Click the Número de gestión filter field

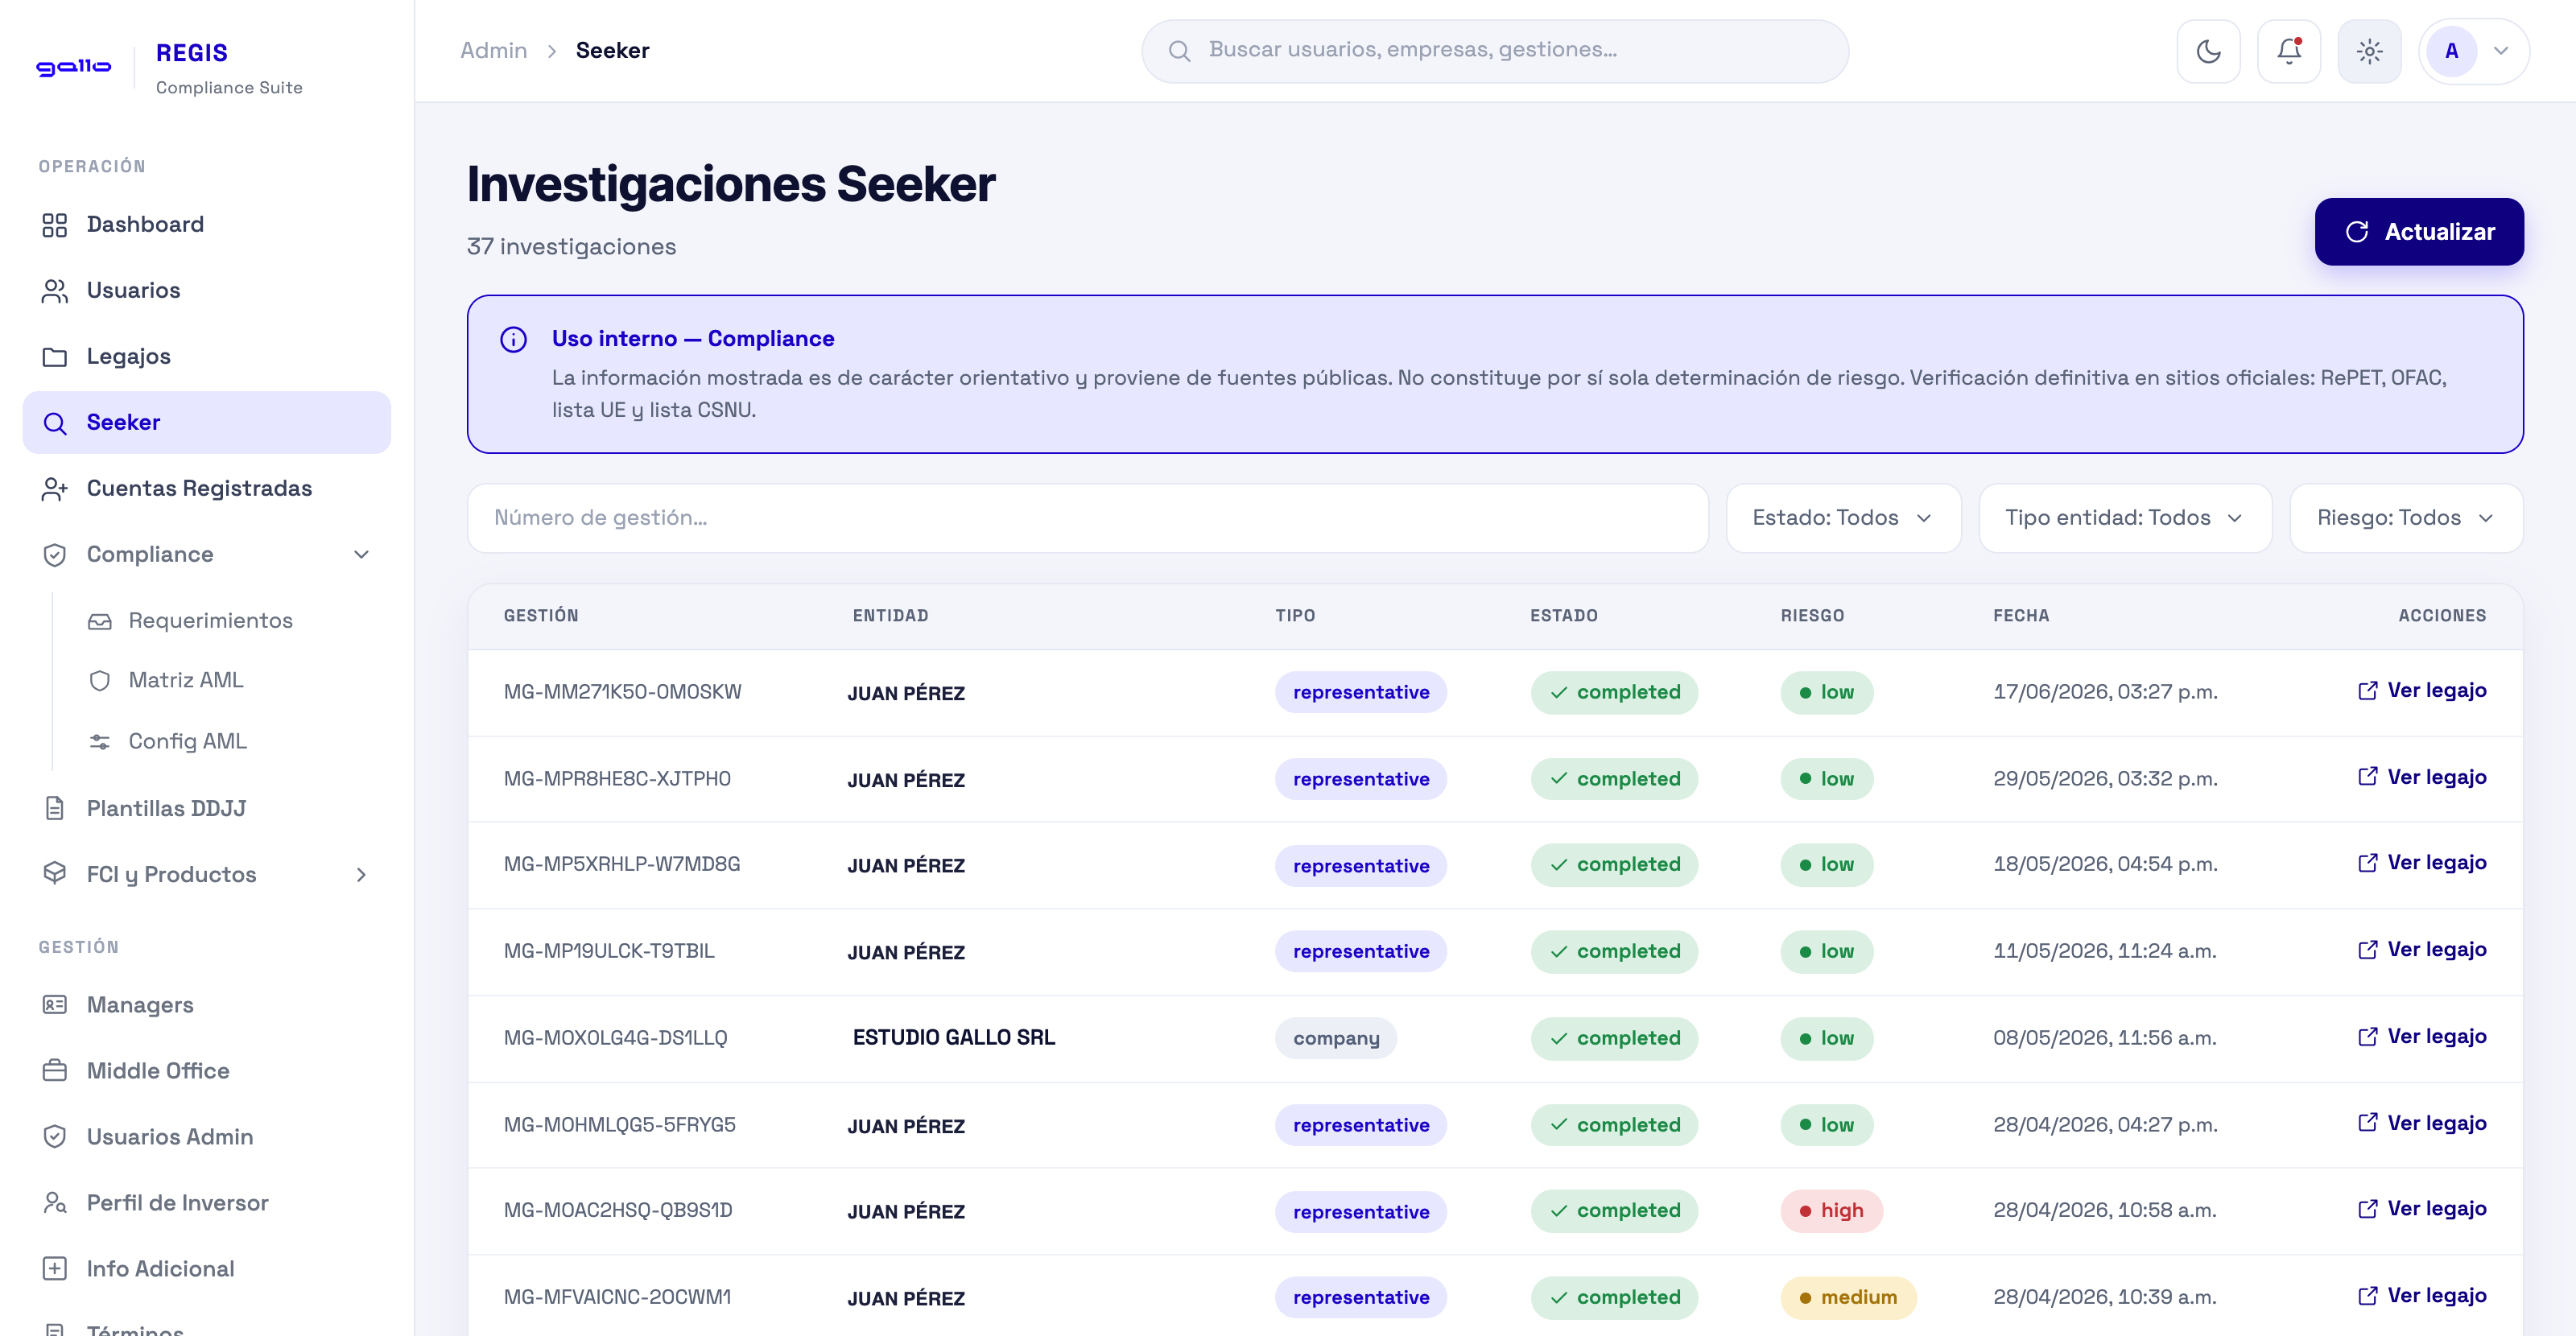click(x=1087, y=518)
